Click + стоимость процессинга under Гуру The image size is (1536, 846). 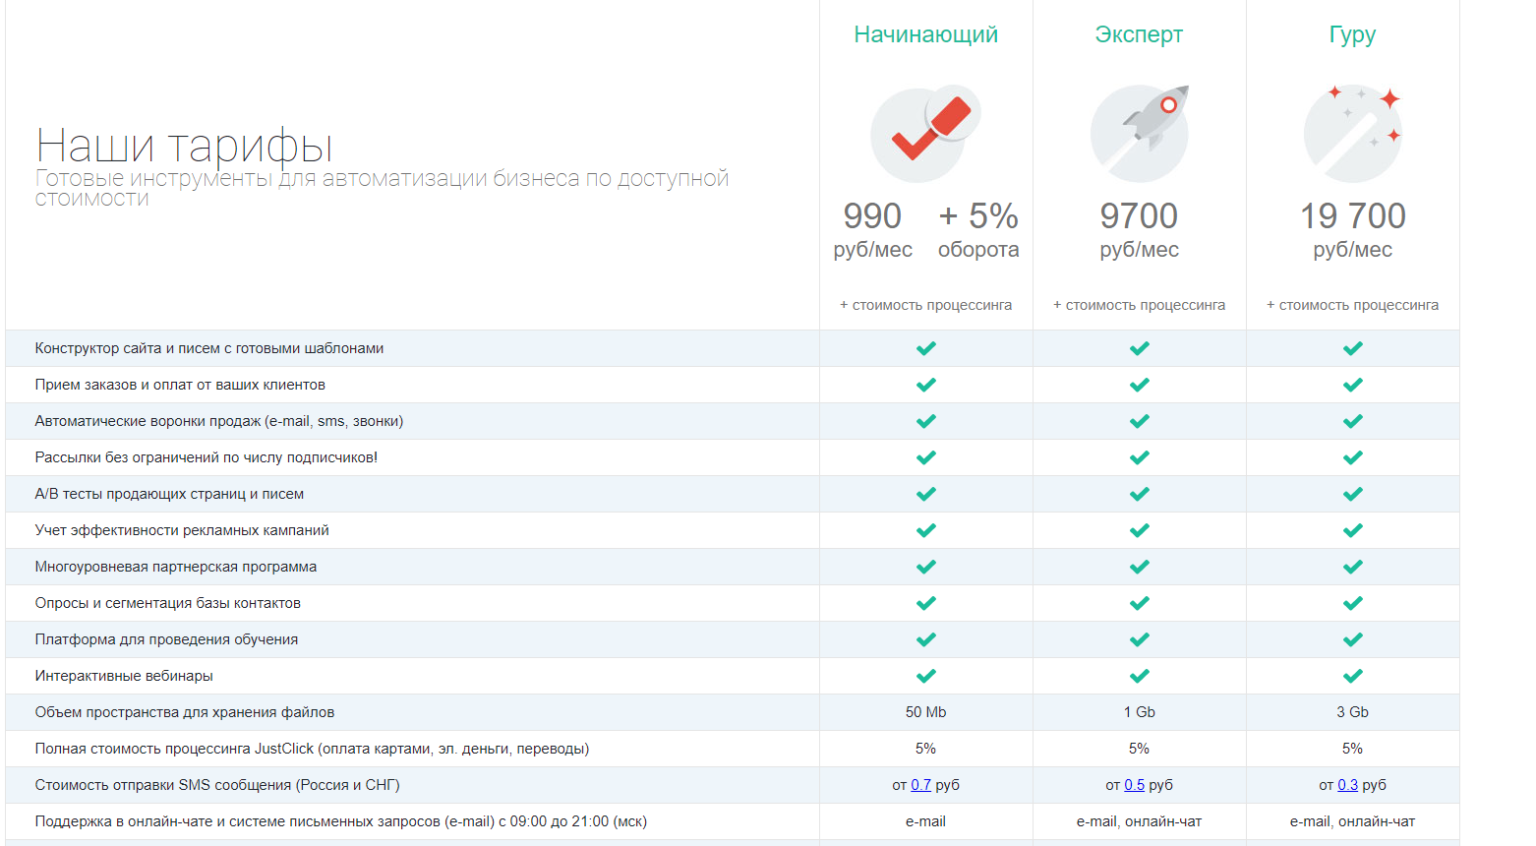click(x=1353, y=305)
